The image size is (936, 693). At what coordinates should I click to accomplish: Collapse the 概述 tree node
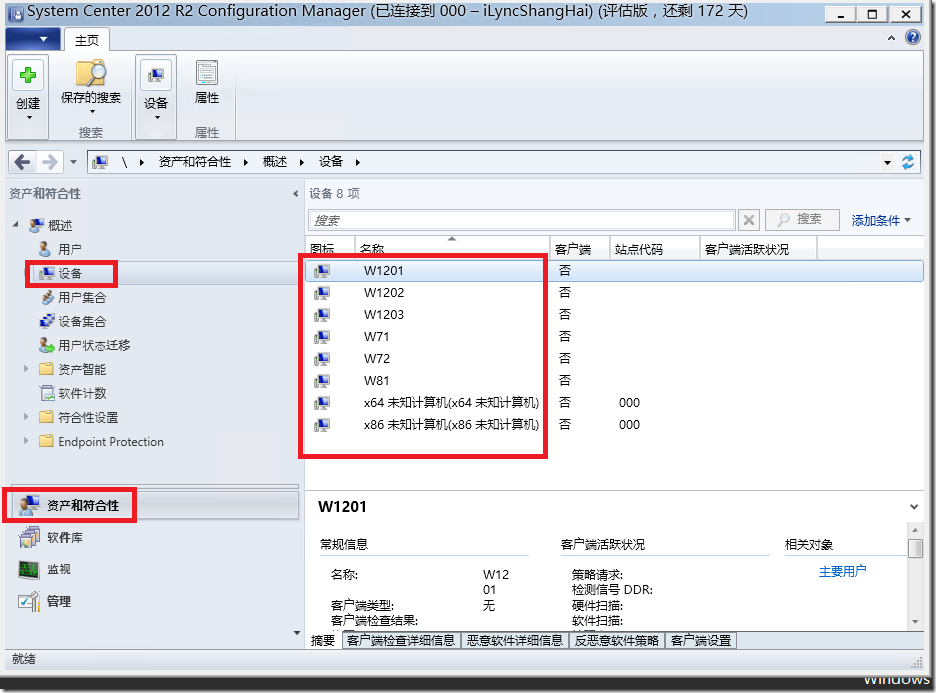[16, 224]
